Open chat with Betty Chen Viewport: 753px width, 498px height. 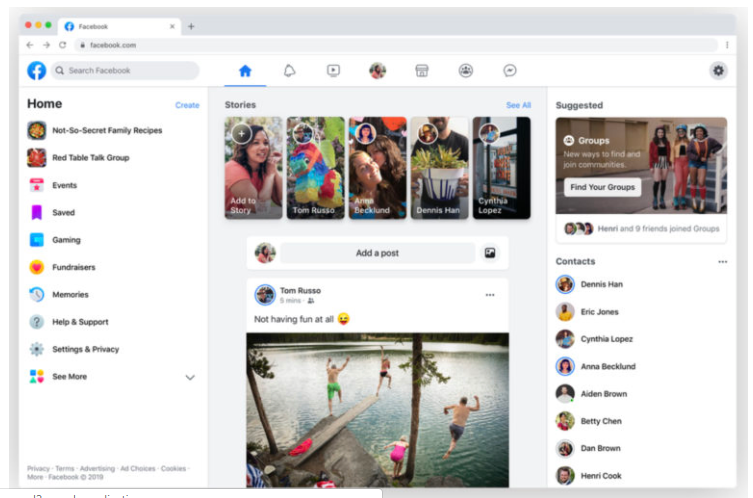(x=589, y=421)
